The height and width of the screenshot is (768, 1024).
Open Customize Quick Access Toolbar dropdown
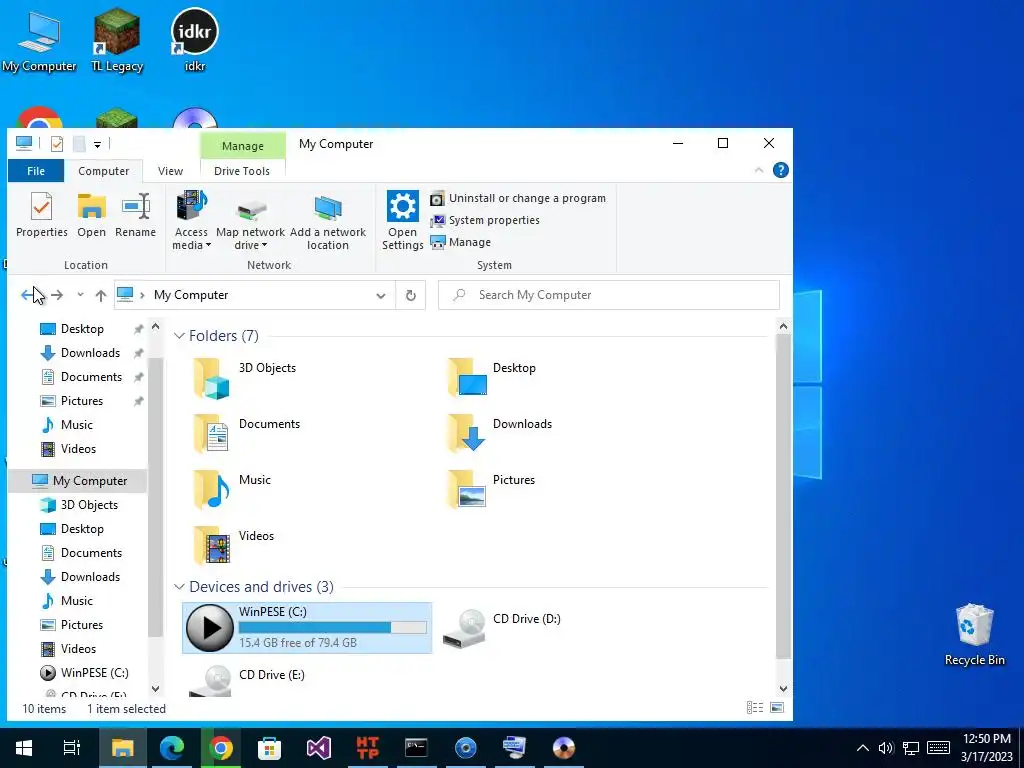tap(97, 144)
